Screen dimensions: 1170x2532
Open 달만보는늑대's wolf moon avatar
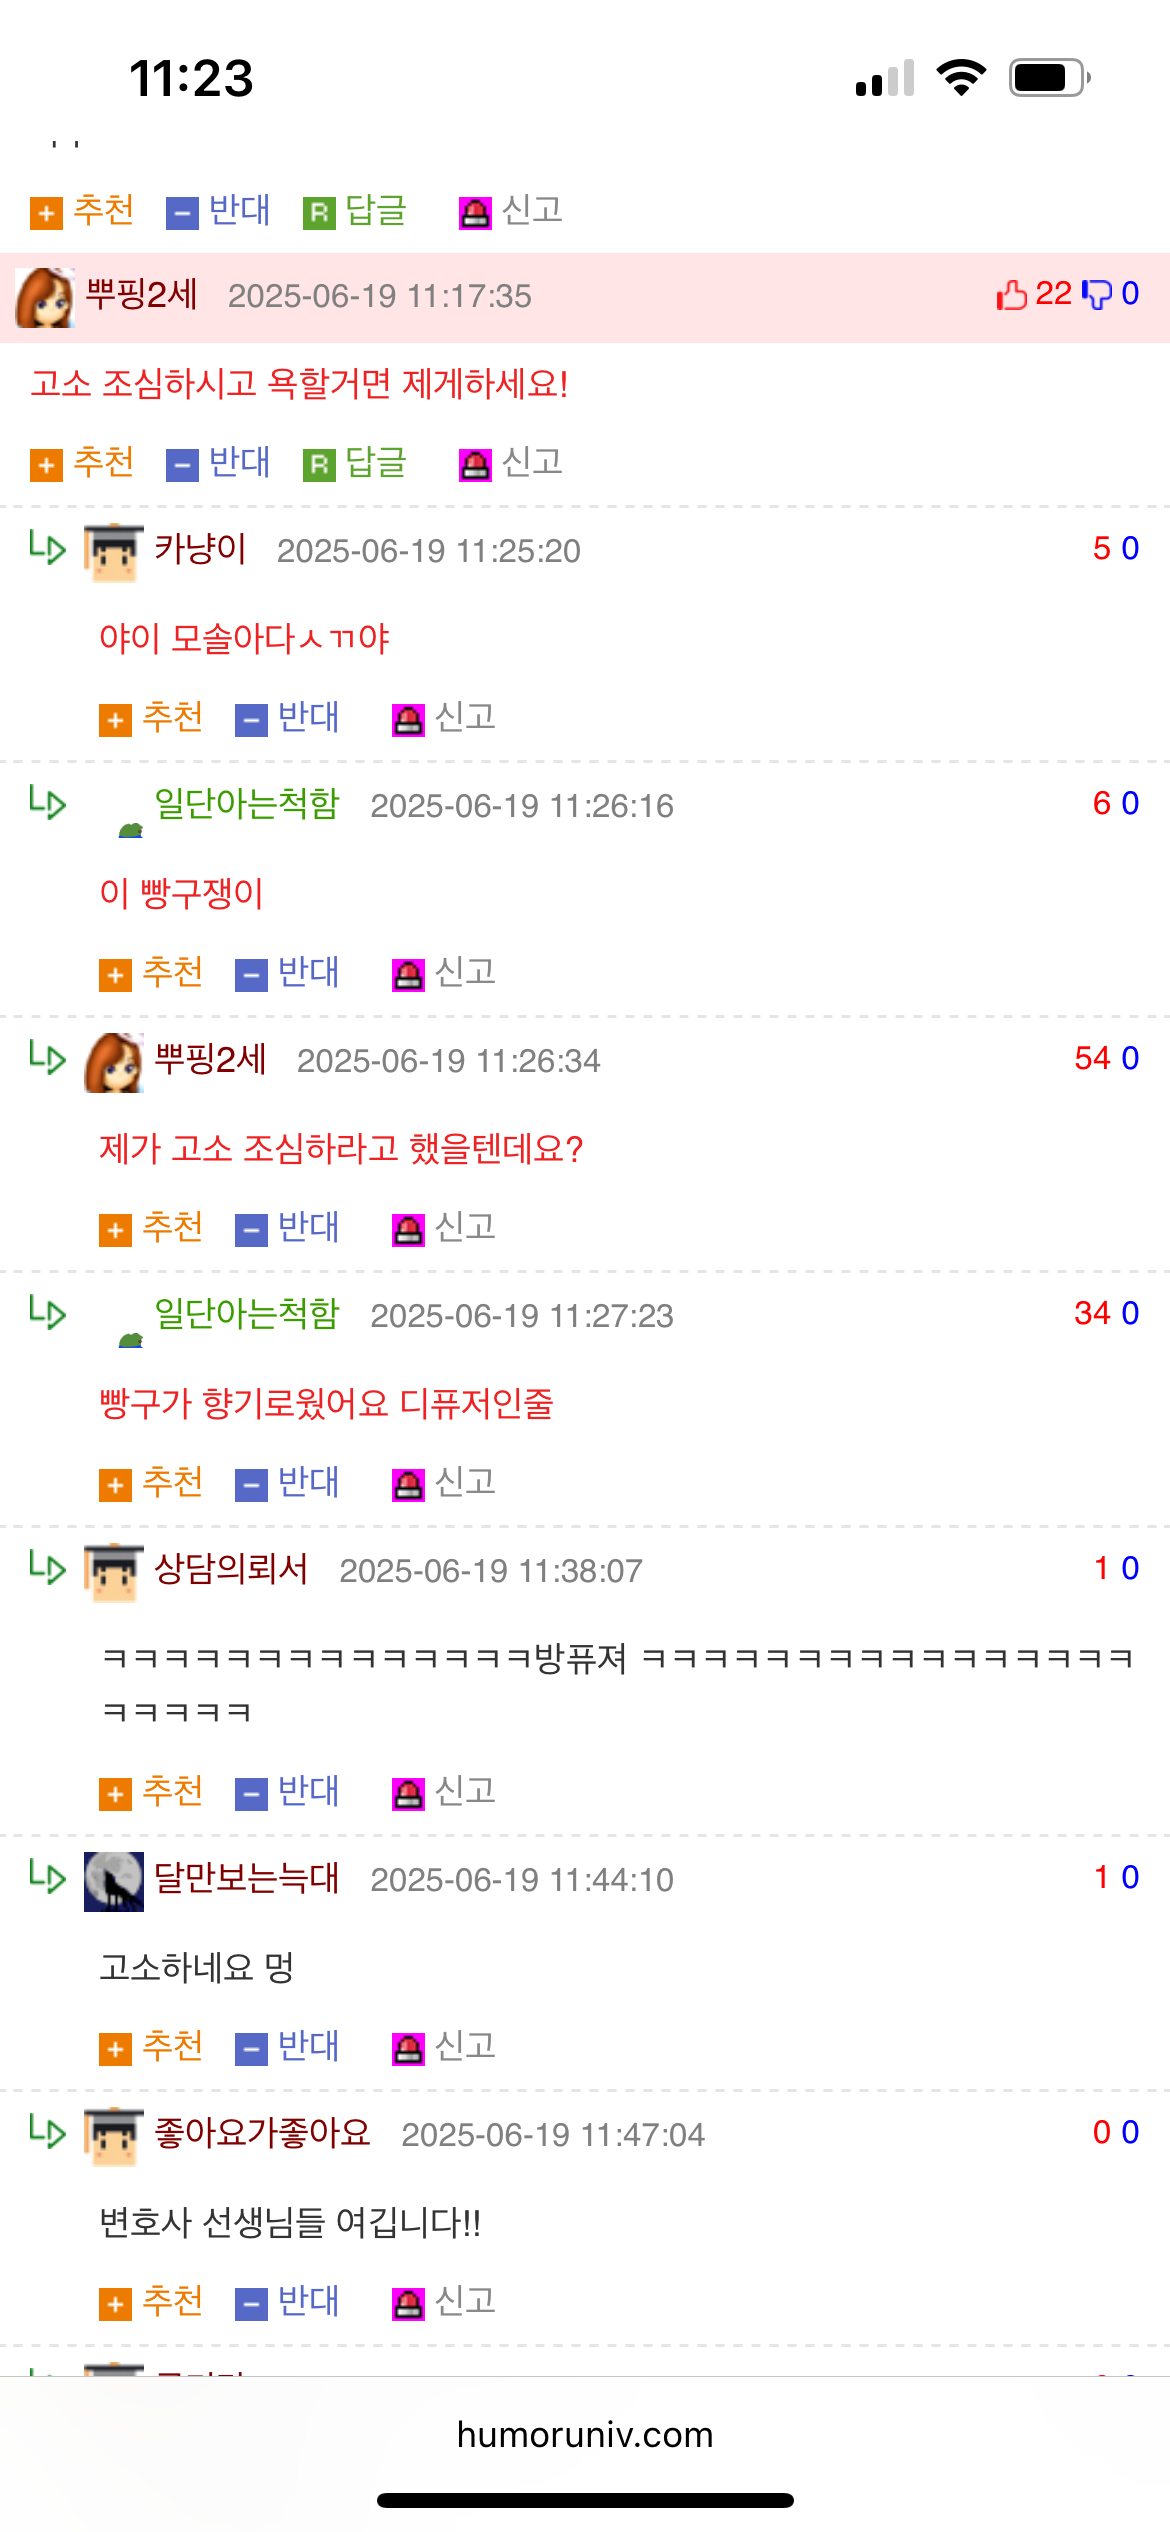pos(114,1881)
